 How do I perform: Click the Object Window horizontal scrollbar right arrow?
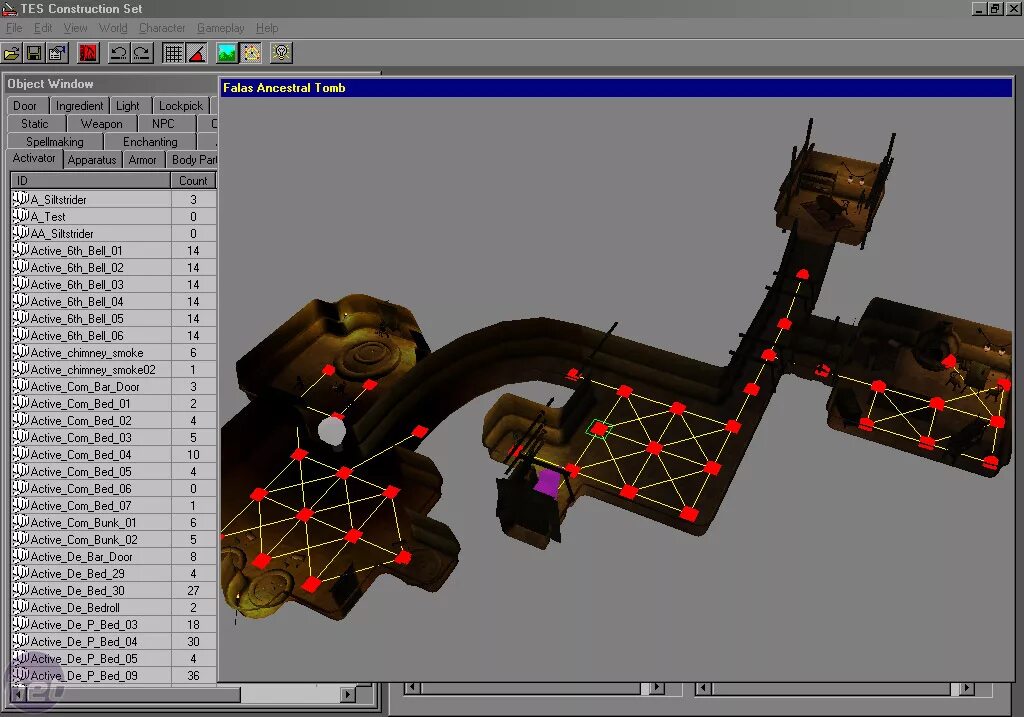point(349,694)
